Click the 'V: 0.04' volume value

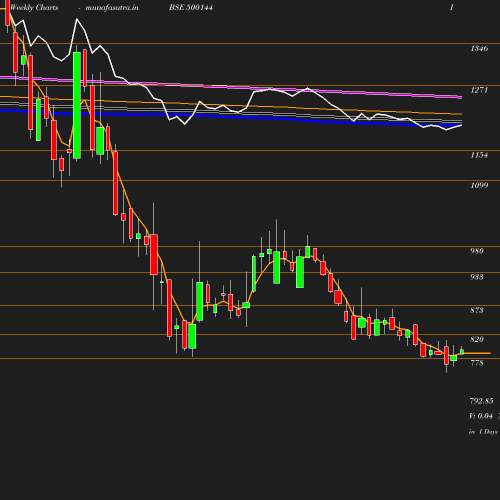[x=481, y=416]
